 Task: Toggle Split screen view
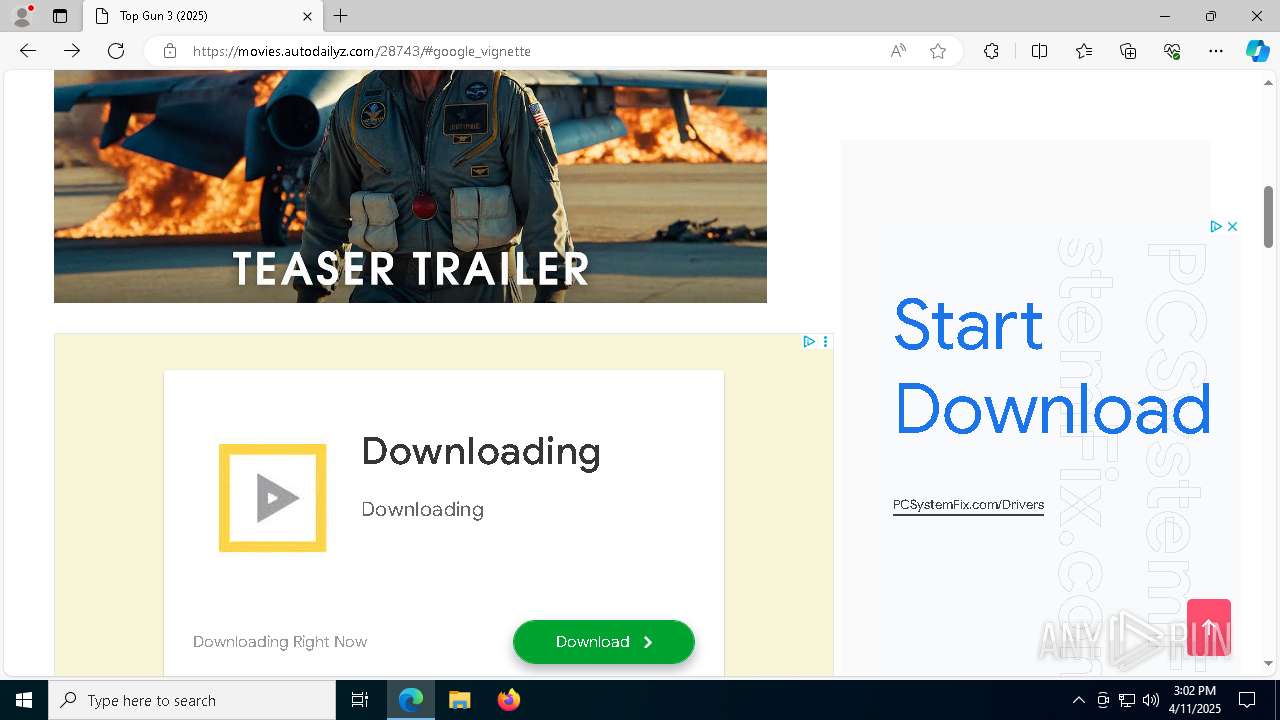1039,51
